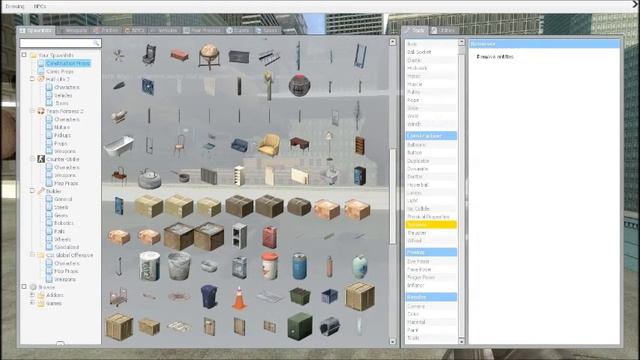Open the Post Process tab
This screenshot has height=360, width=640.
[x=202, y=30]
